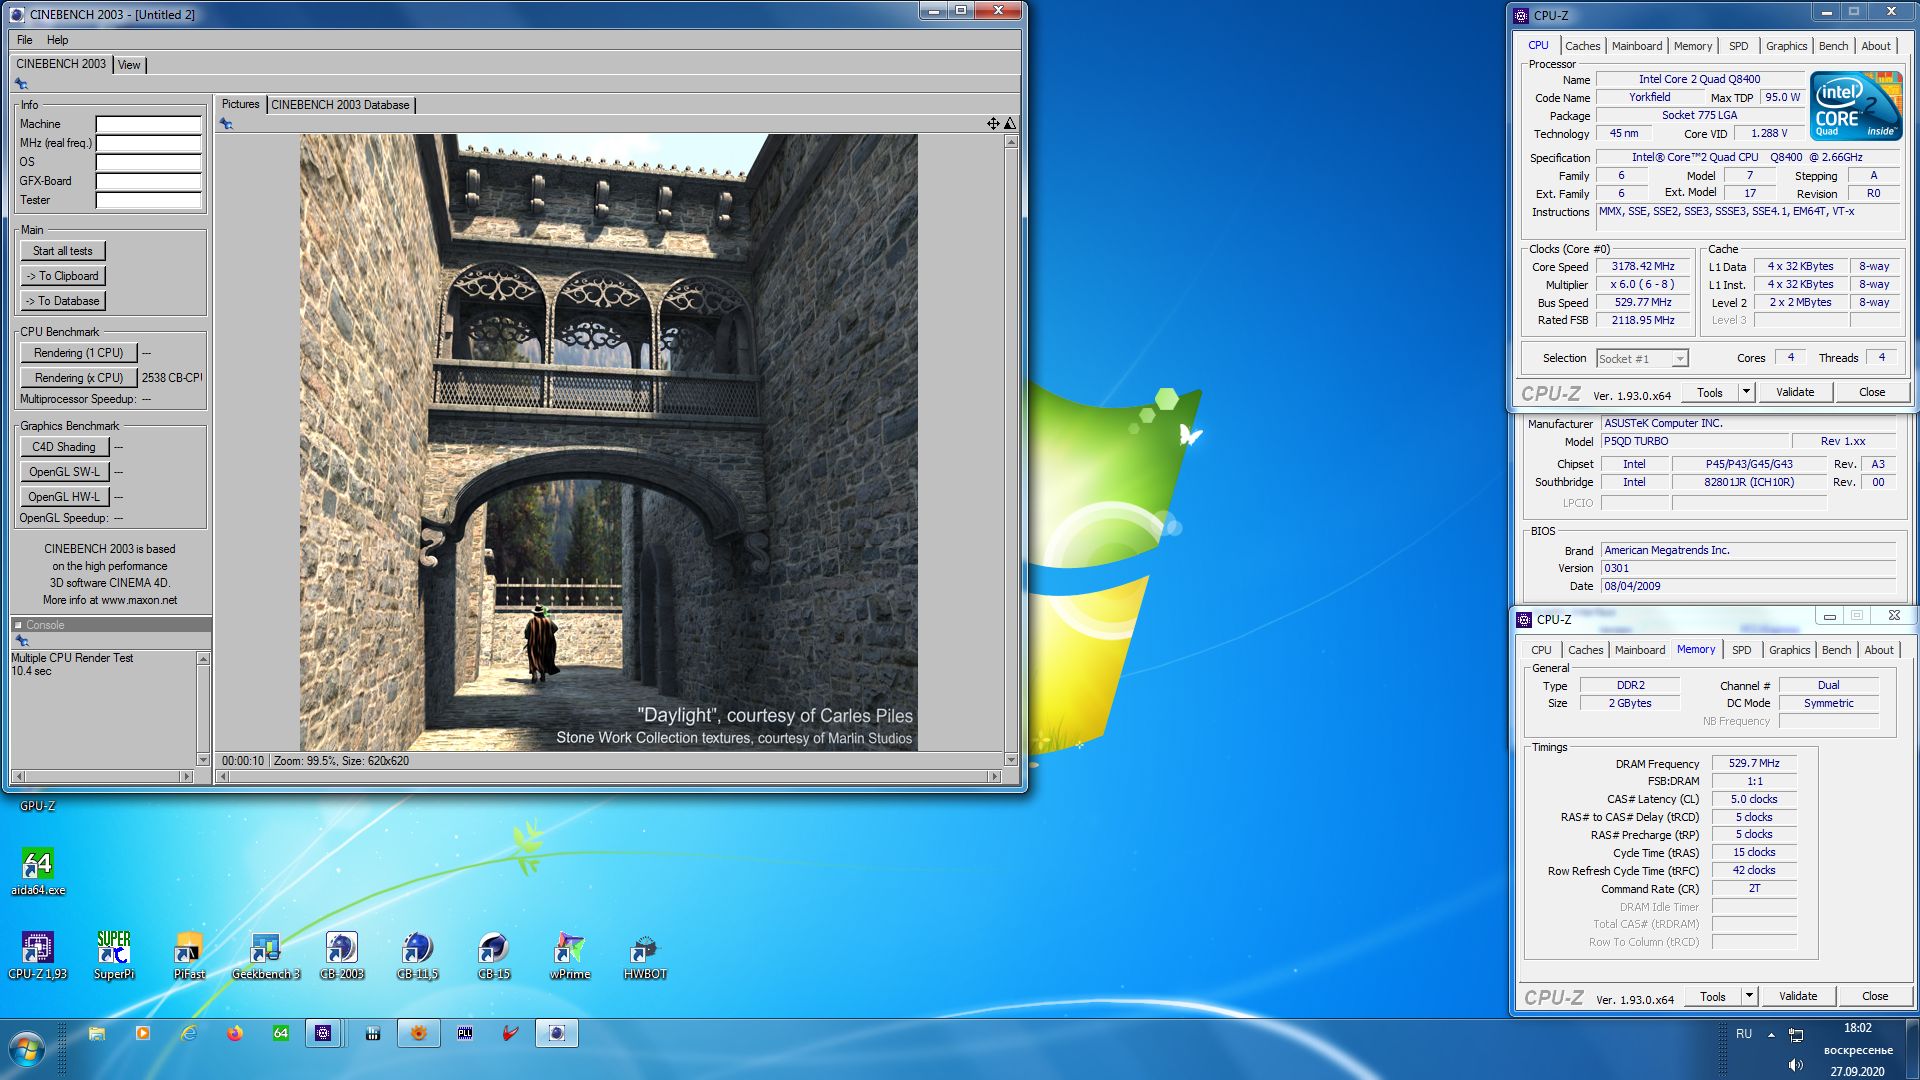Image resolution: width=1920 pixels, height=1080 pixels.
Task: Launch Windows Media Player from the taskbar
Action: (x=143, y=1034)
